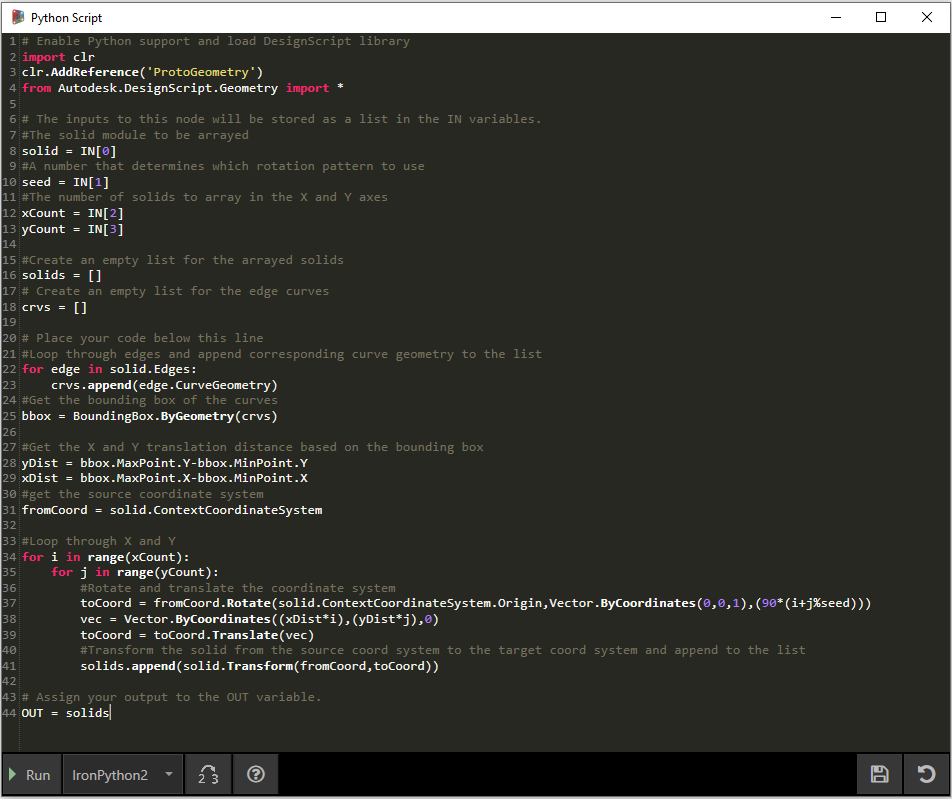Launch the Python 2 to 3 migration assistant

pyautogui.click(x=209, y=775)
